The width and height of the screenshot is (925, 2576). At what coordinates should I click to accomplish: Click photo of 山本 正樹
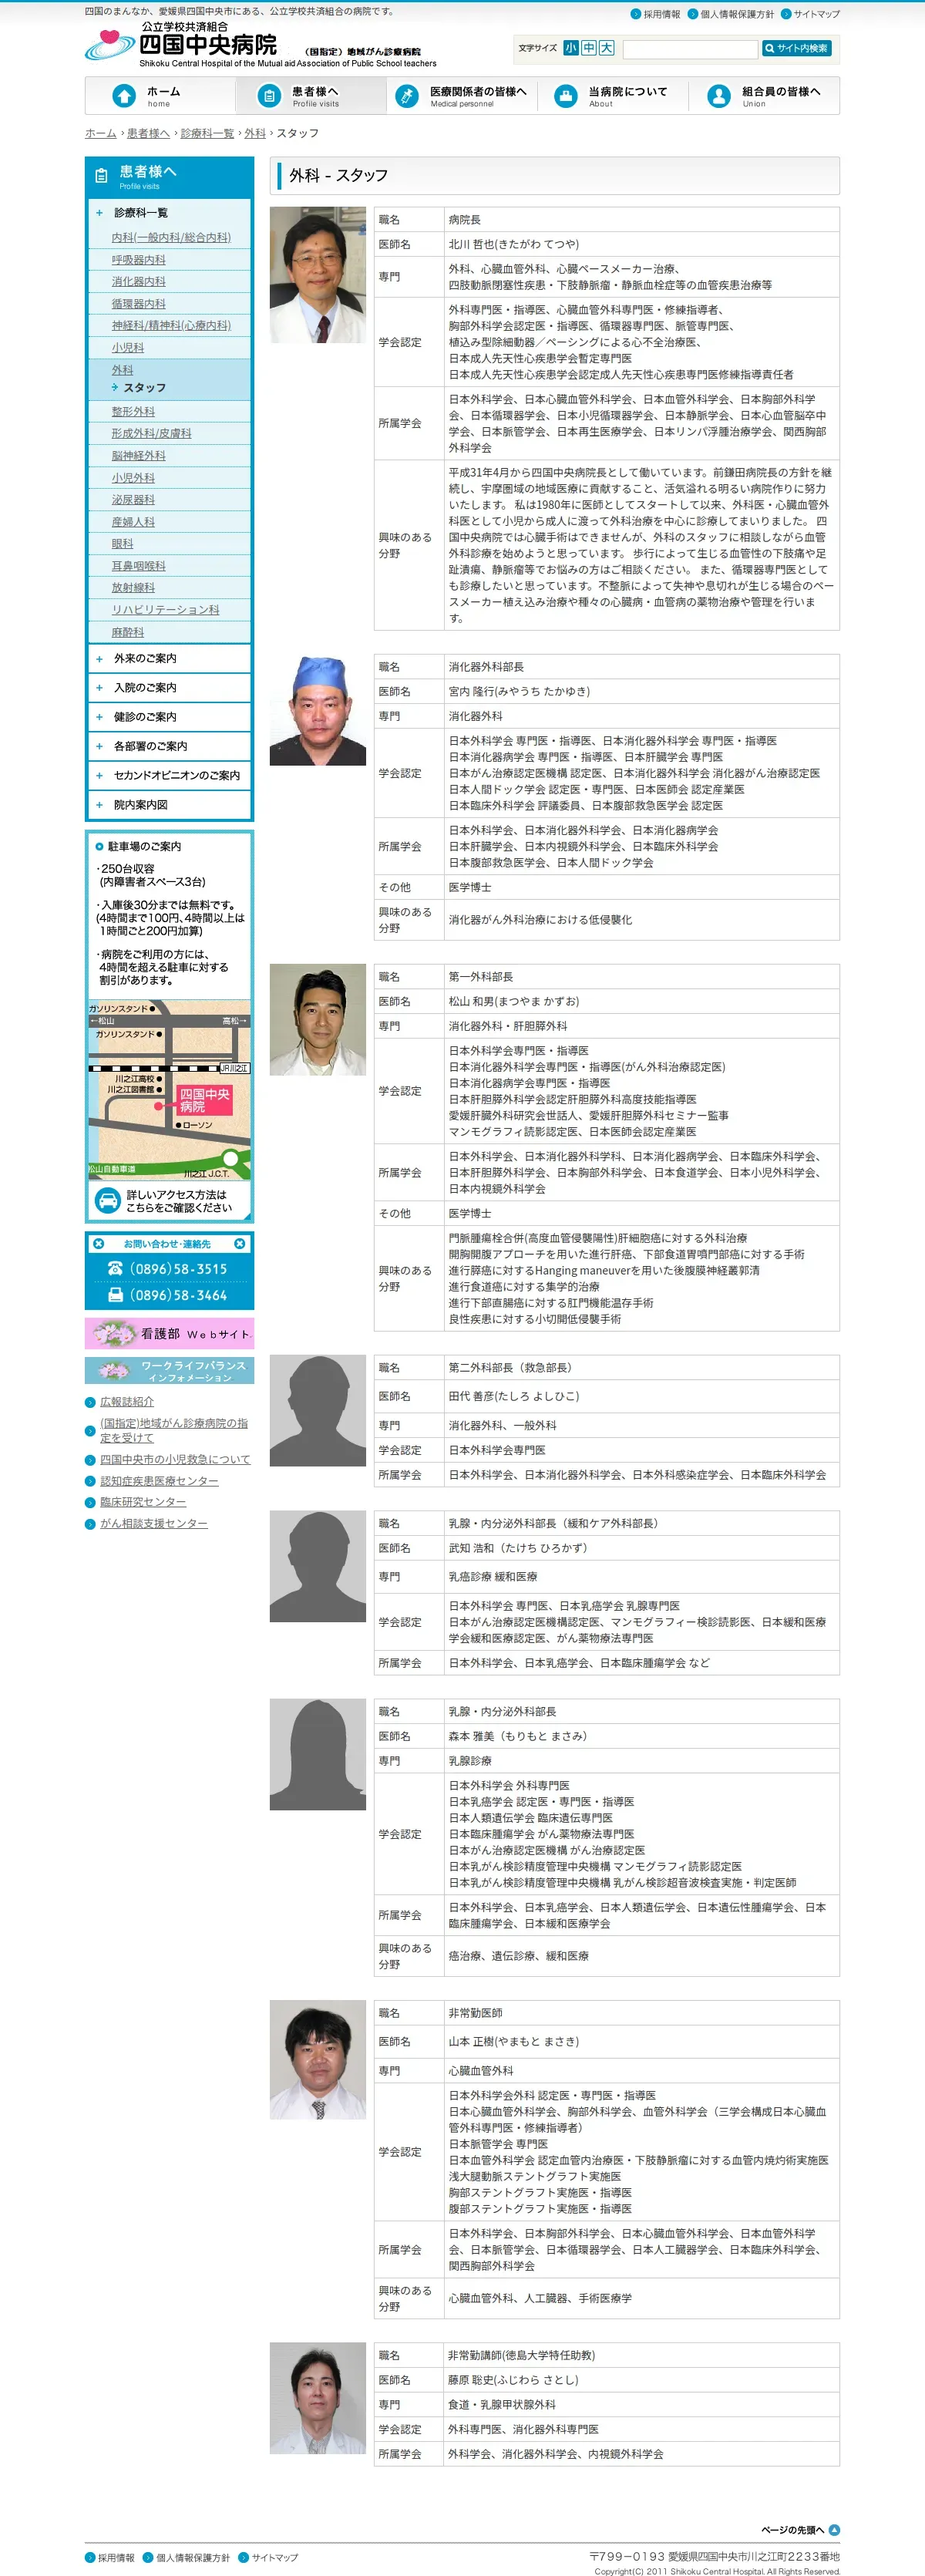[318, 2061]
